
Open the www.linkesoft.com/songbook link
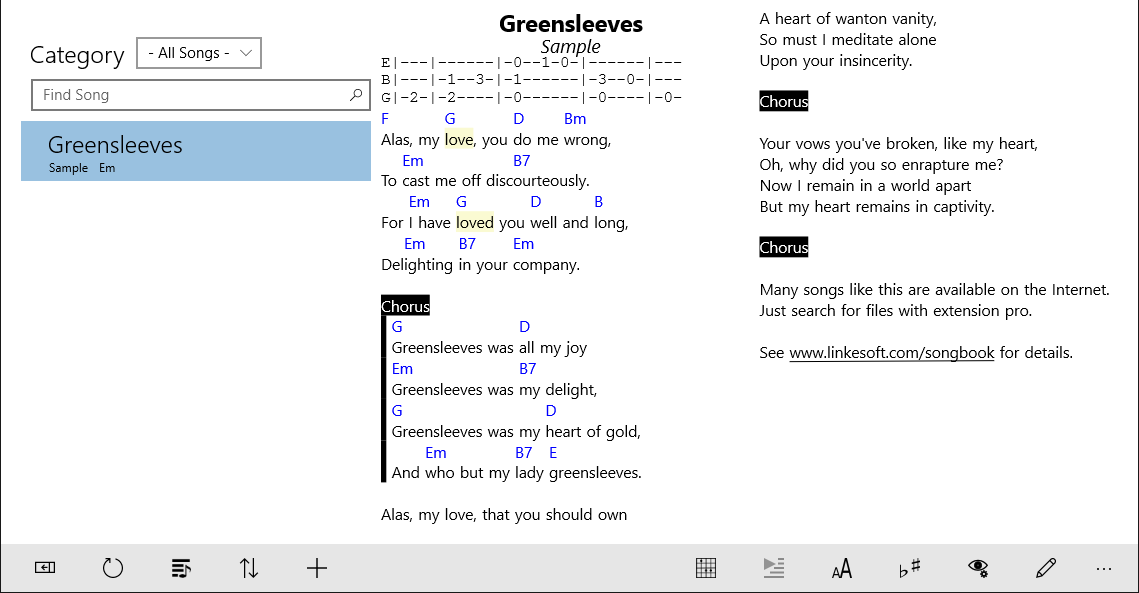point(891,352)
